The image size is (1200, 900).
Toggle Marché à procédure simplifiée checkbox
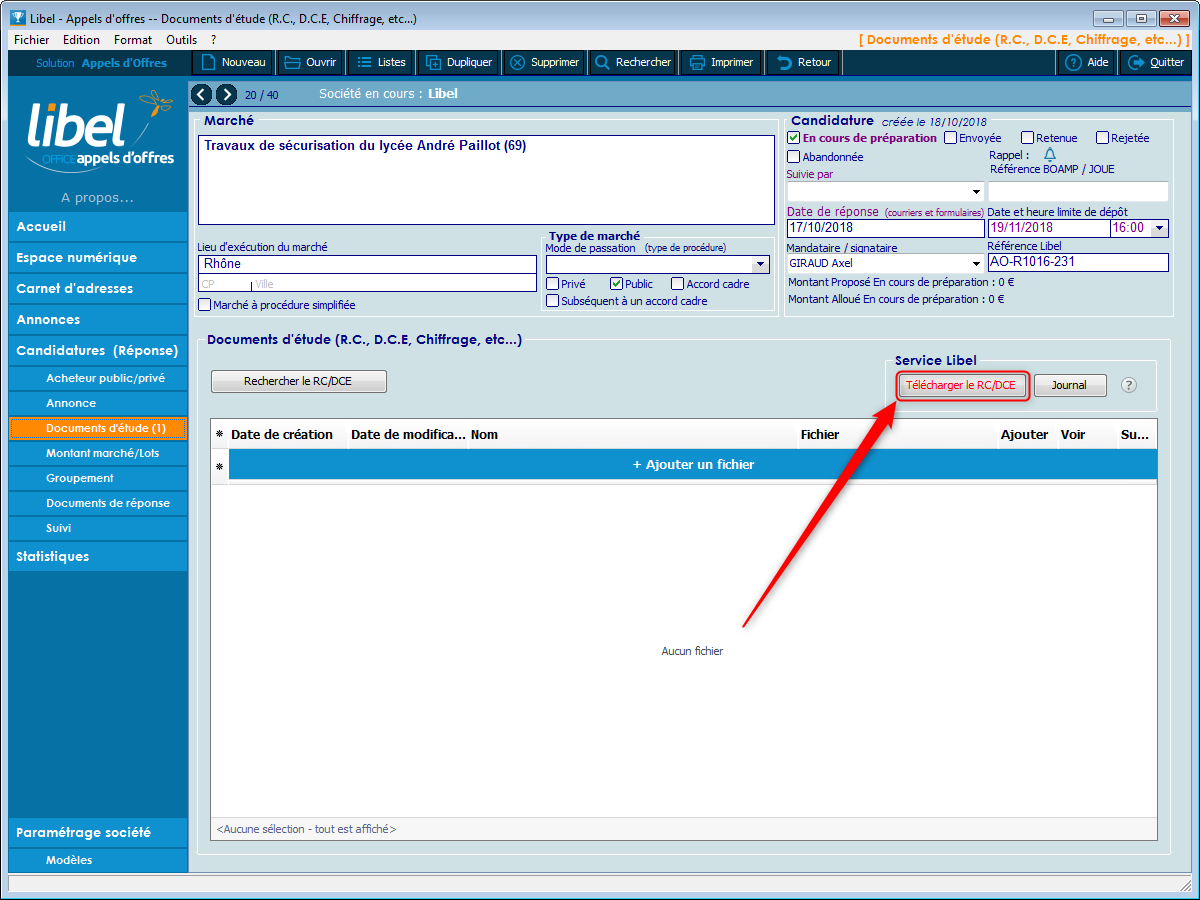pos(205,305)
